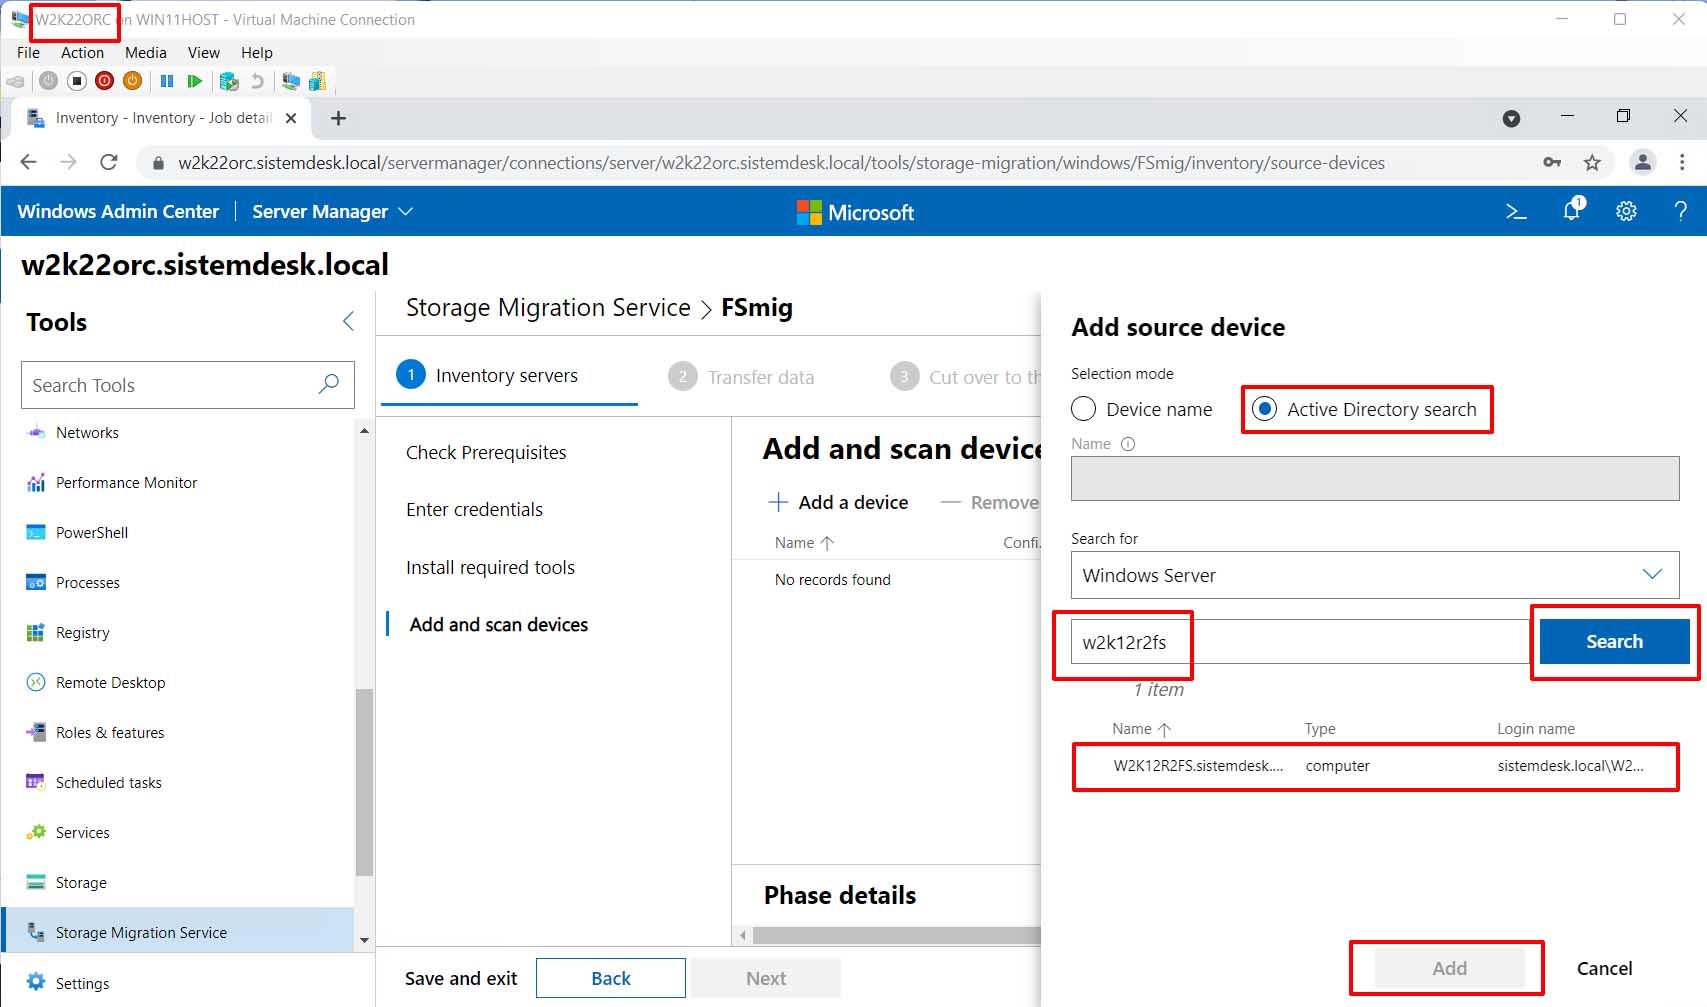
Task: Open the help question mark
Action: point(1680,211)
